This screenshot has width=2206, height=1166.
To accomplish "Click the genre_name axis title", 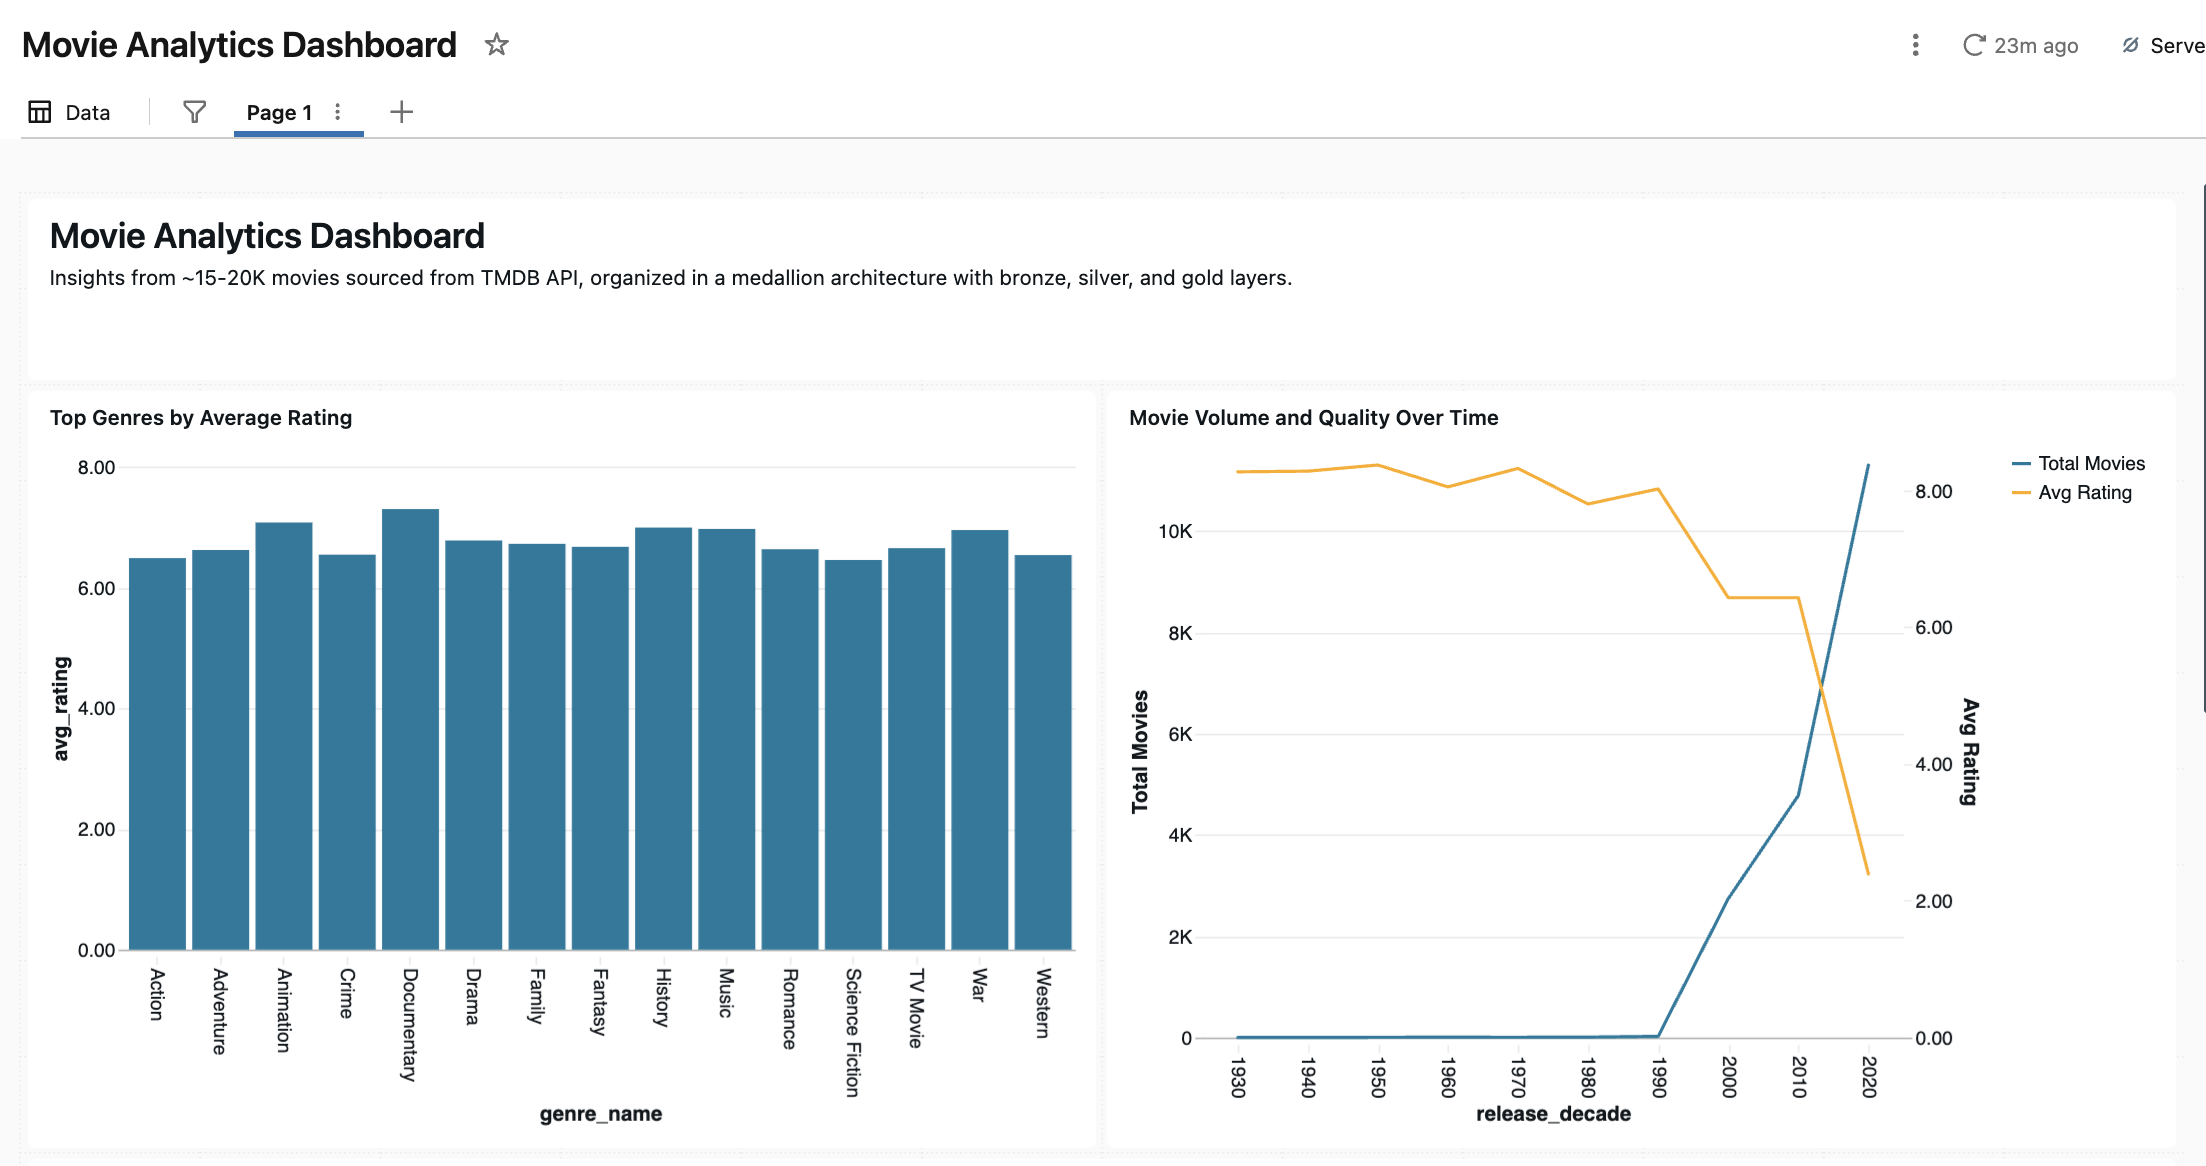I will (601, 1114).
